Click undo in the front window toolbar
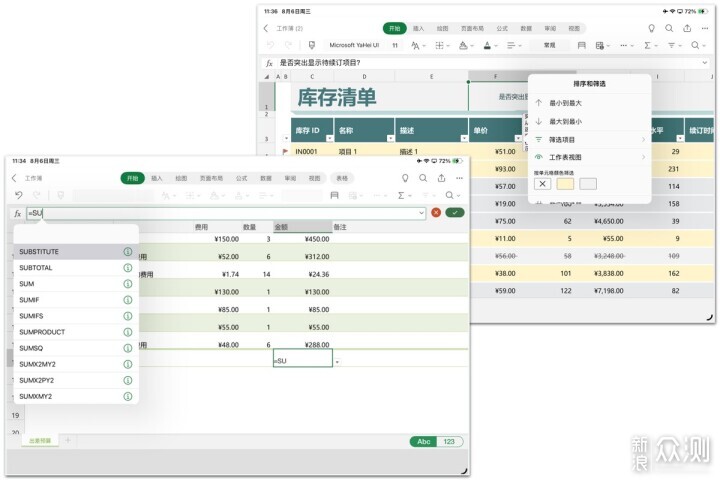 click(18, 195)
